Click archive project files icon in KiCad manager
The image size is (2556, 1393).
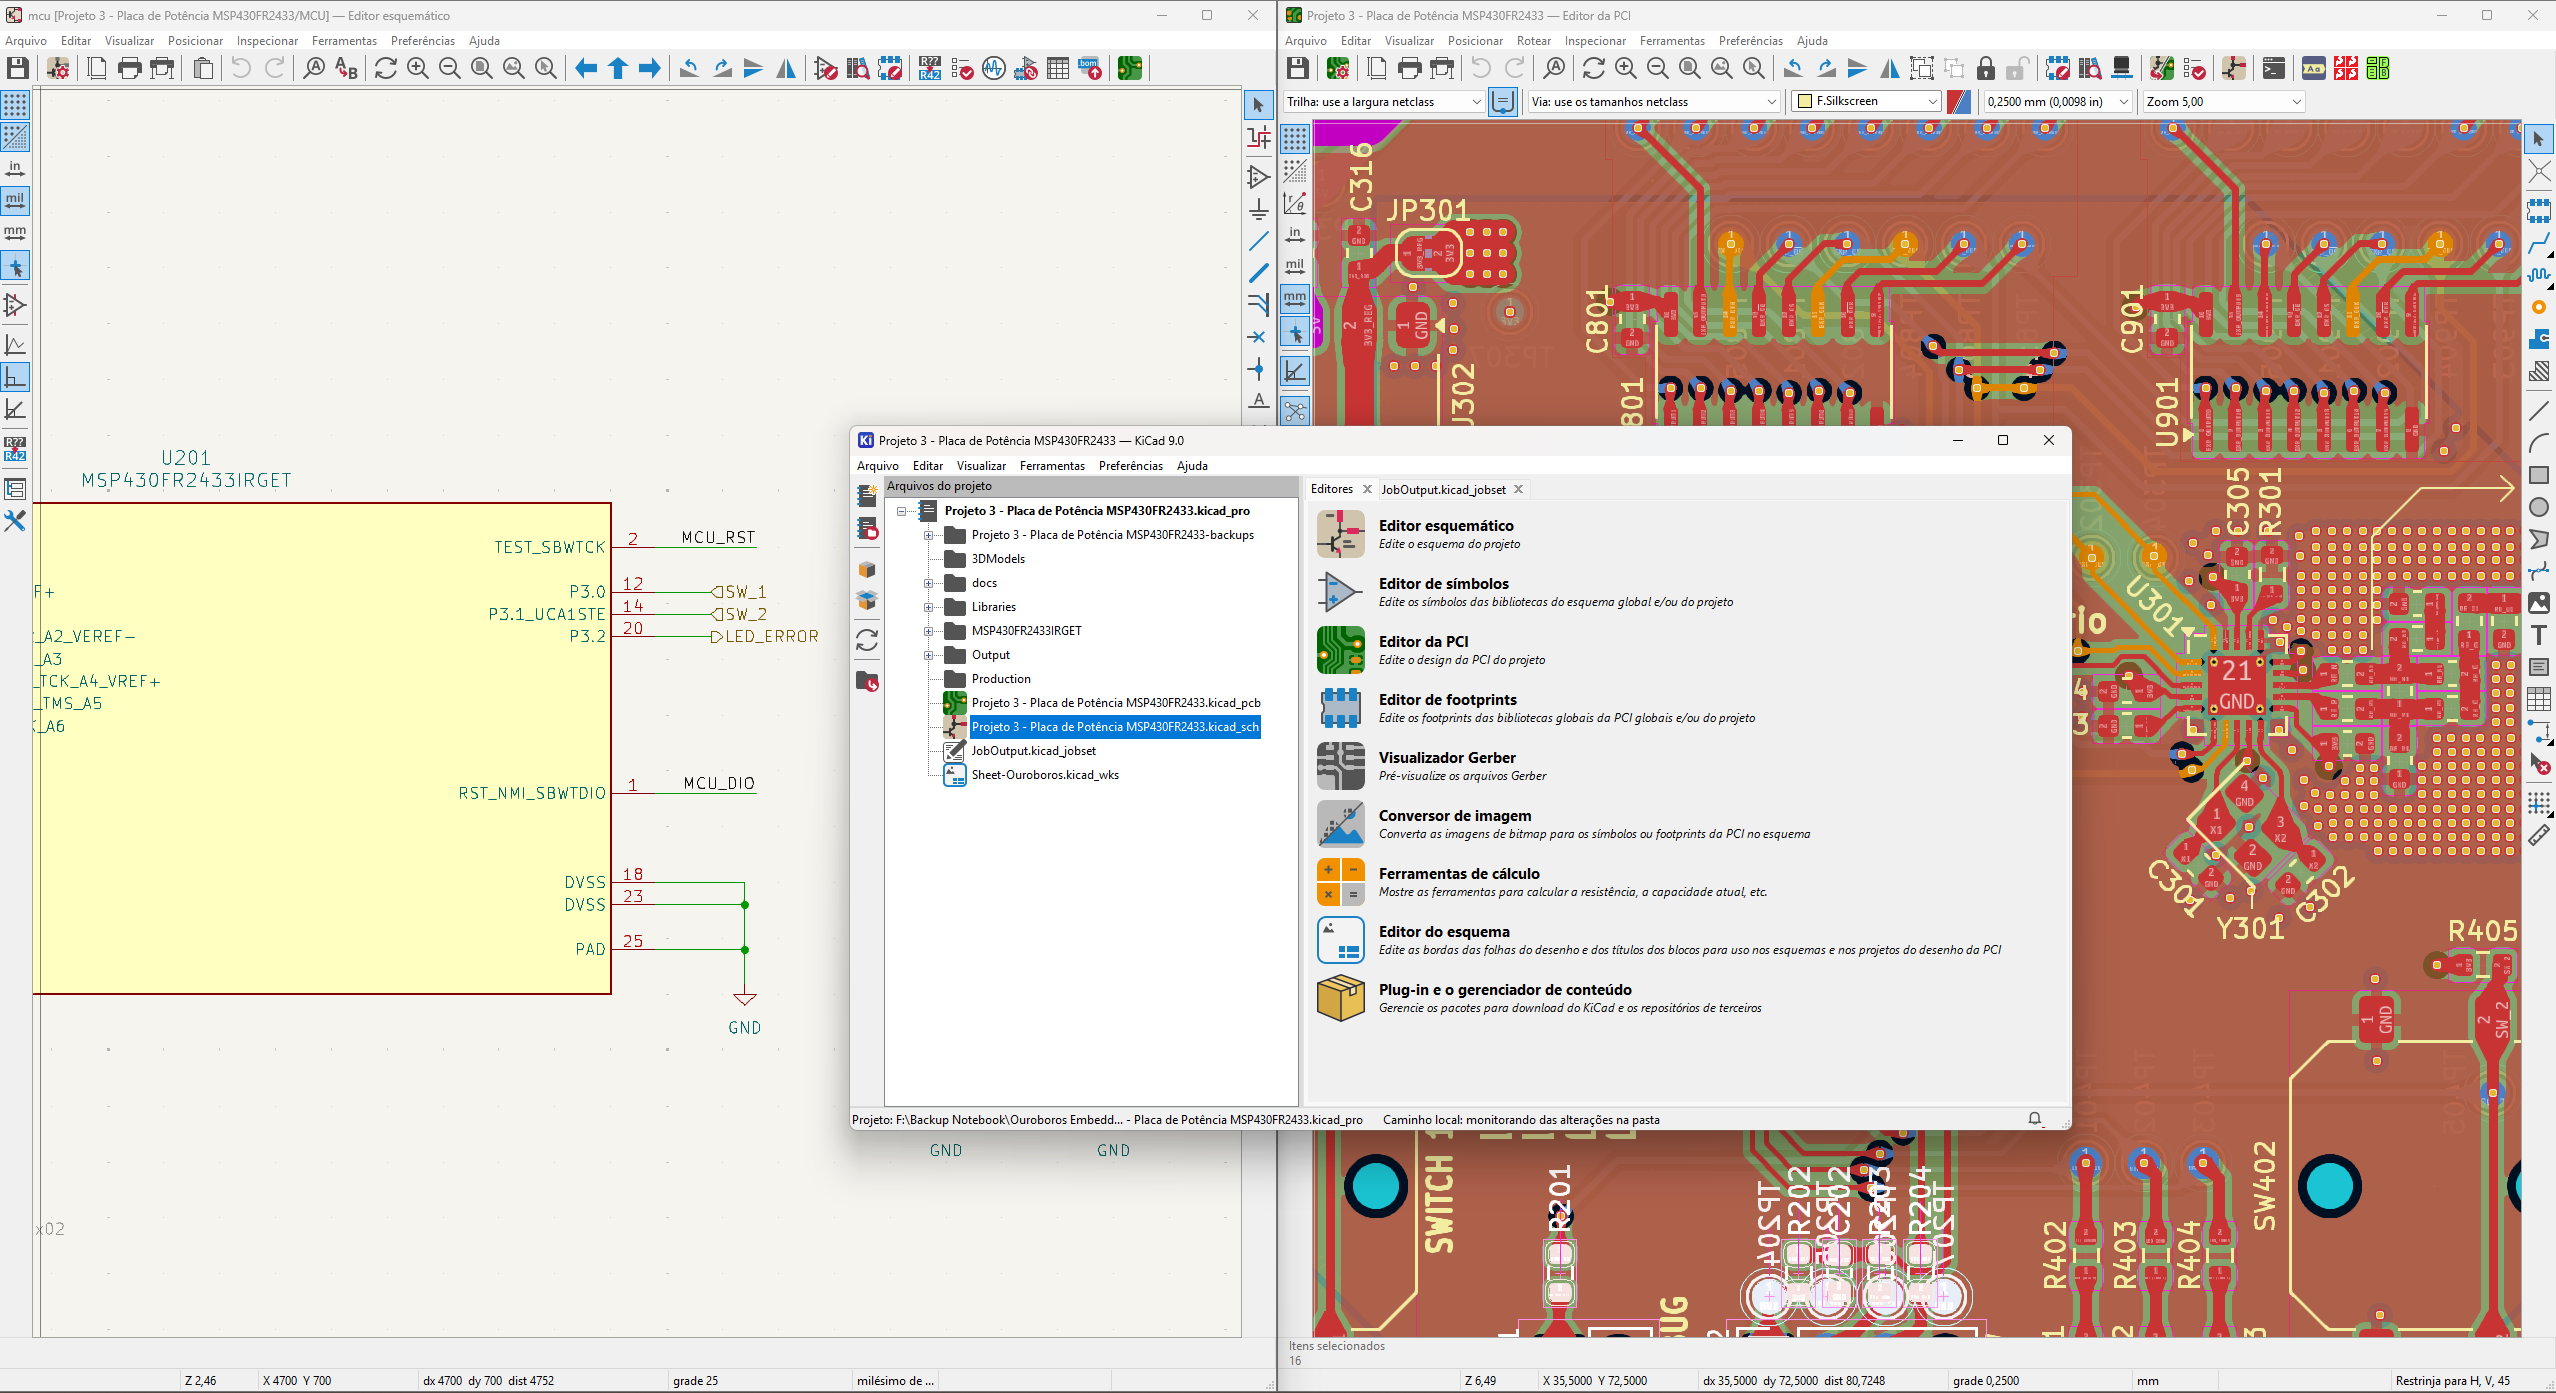coord(867,569)
